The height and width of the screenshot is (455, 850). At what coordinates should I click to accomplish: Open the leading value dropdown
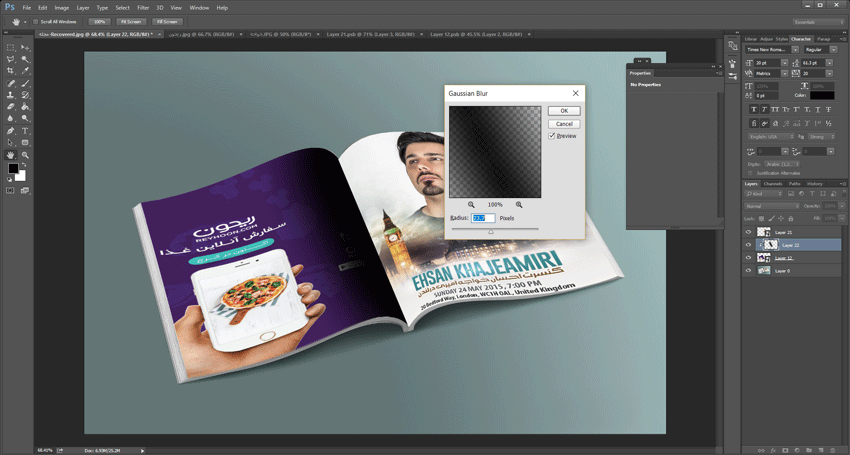point(829,63)
